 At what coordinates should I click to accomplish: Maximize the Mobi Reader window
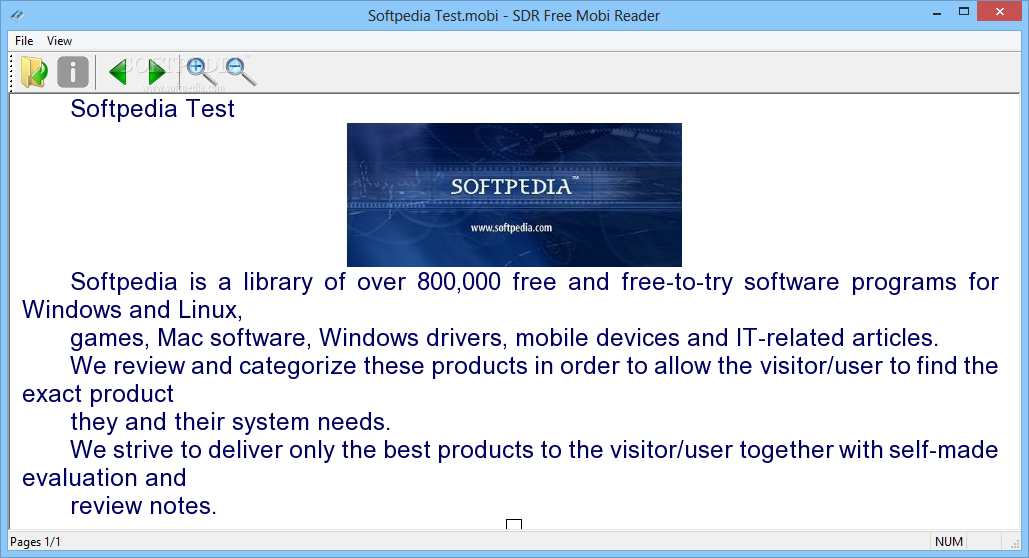tap(963, 12)
